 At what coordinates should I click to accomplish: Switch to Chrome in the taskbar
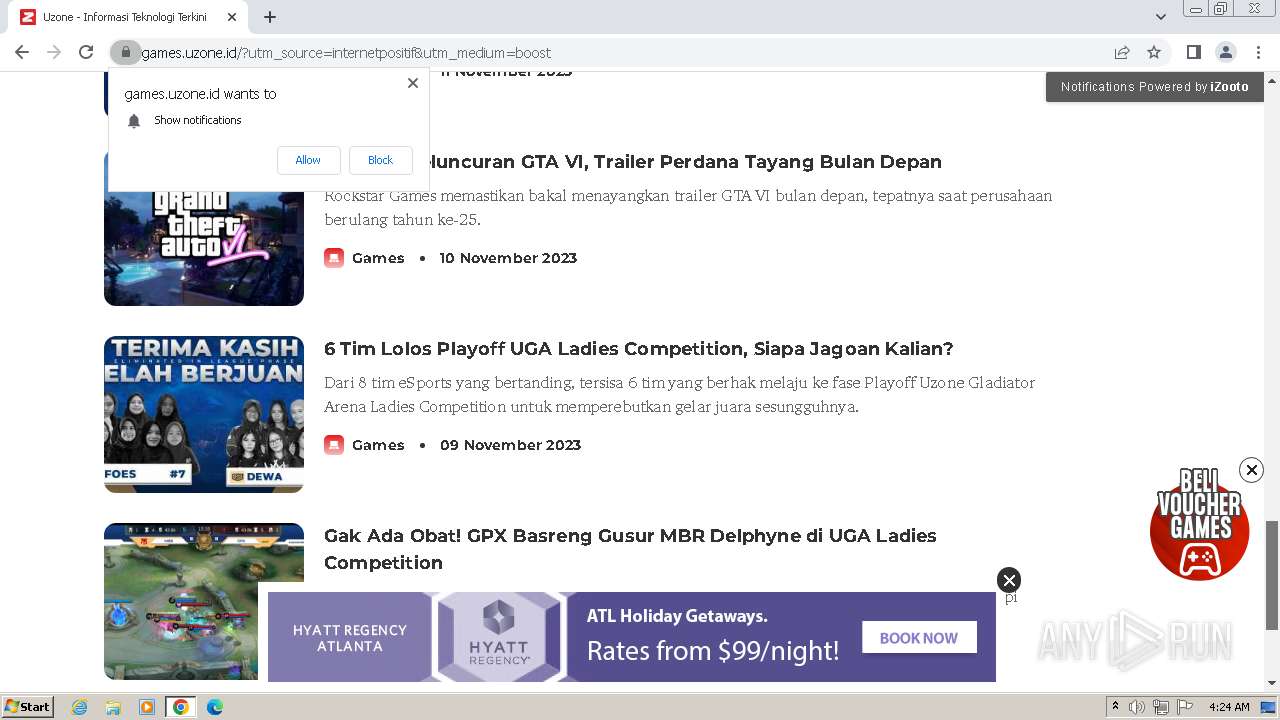[x=181, y=707]
